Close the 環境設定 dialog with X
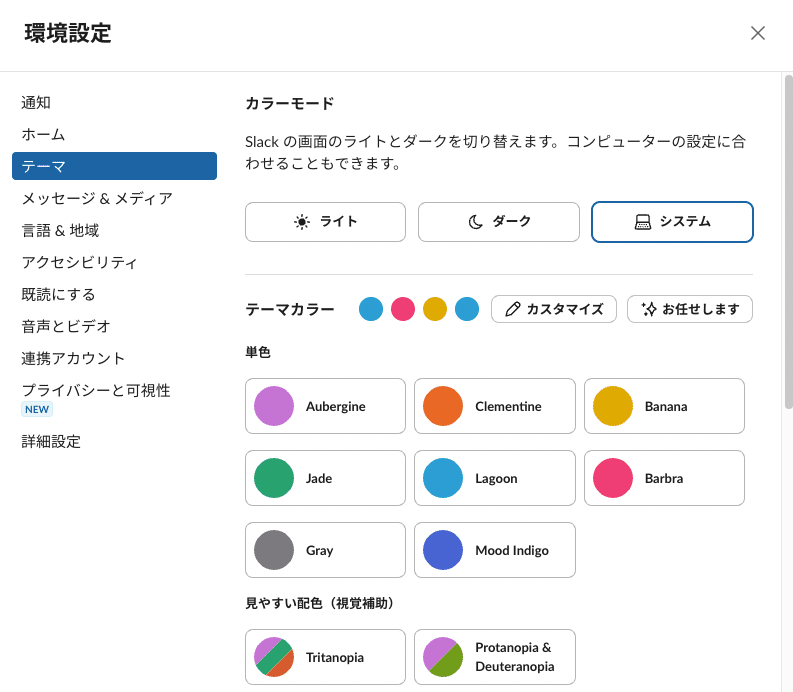 tap(758, 33)
